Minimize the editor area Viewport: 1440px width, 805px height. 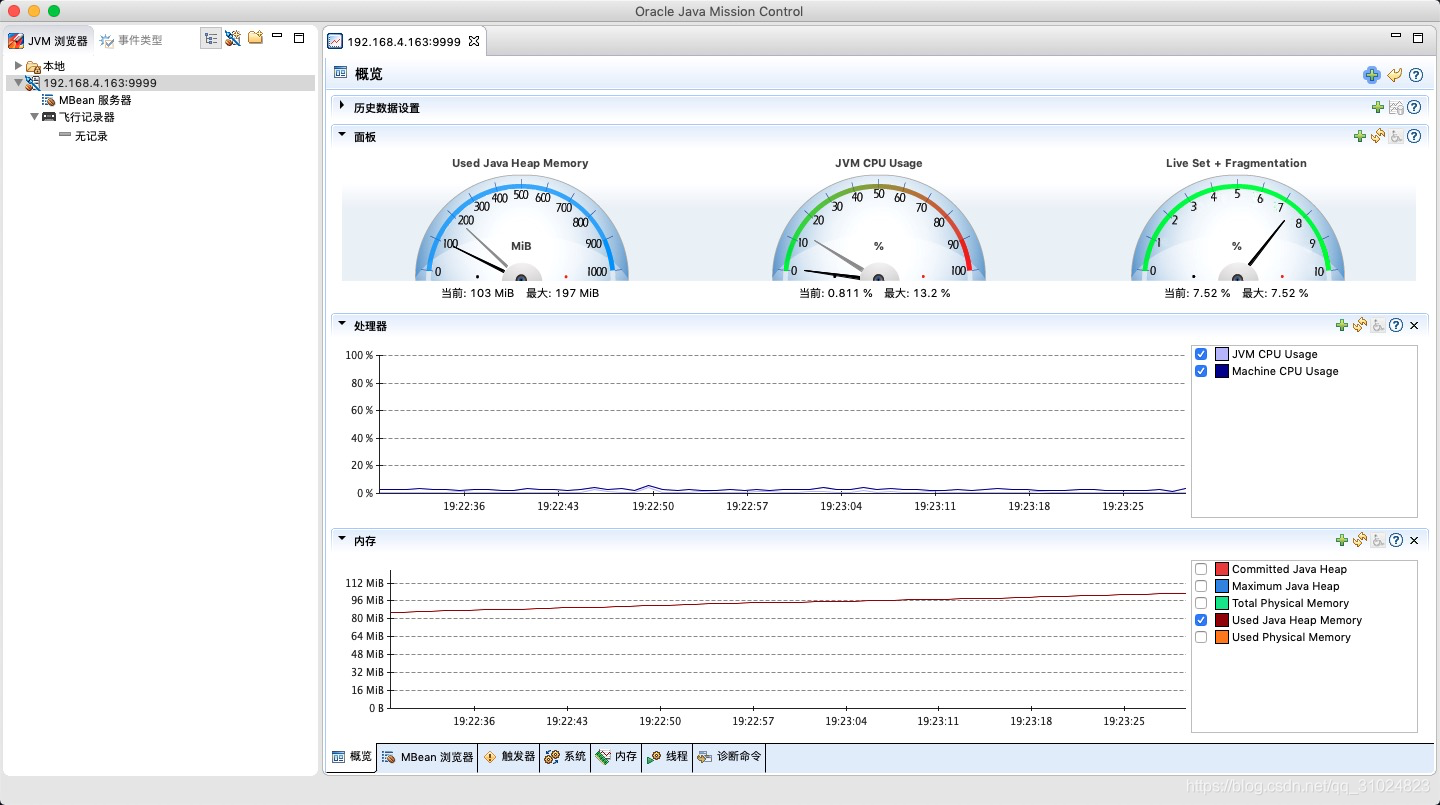pyautogui.click(x=1396, y=36)
